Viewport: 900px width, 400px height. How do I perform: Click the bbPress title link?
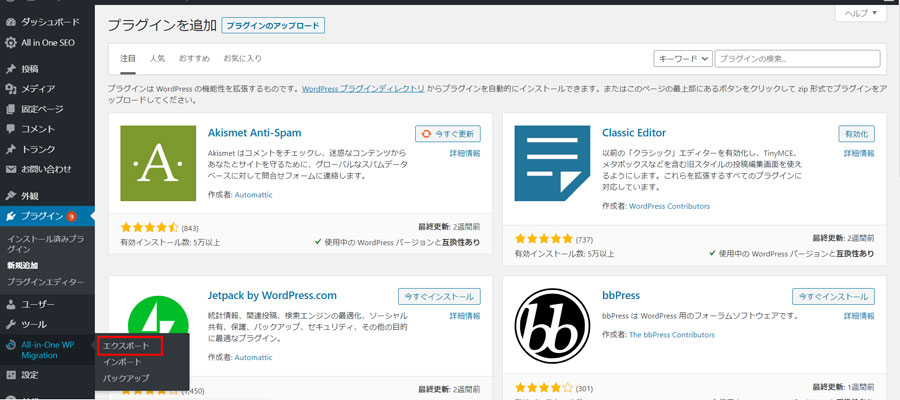point(621,296)
